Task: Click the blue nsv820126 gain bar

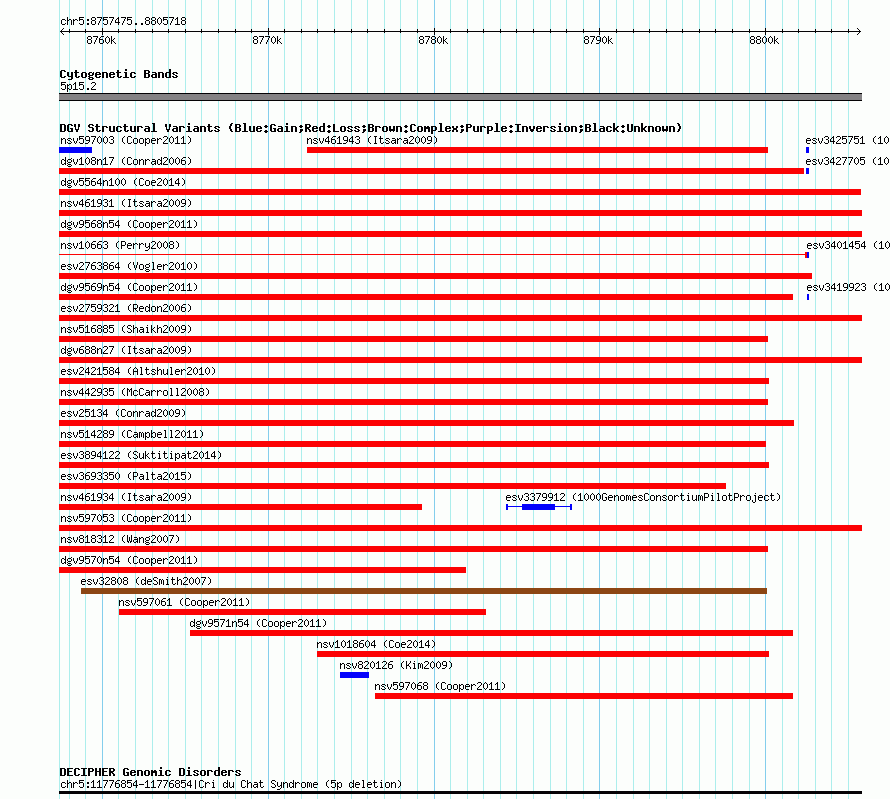Action: pos(354,675)
